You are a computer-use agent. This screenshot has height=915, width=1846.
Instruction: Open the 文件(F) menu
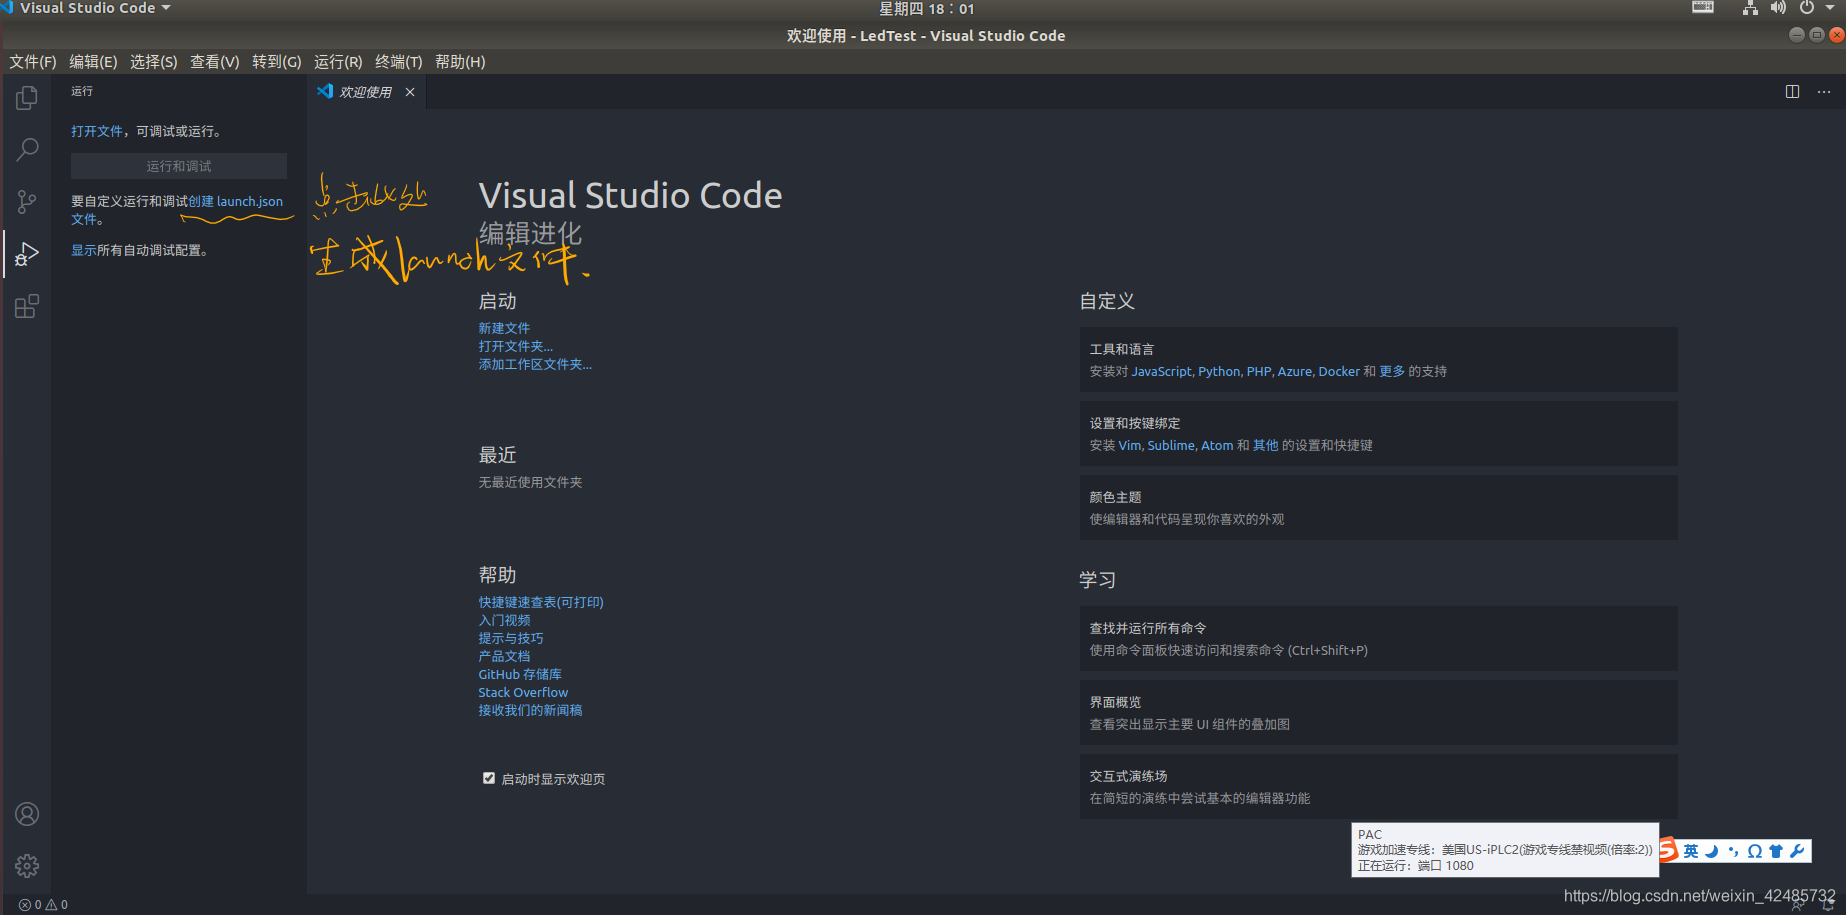point(33,62)
